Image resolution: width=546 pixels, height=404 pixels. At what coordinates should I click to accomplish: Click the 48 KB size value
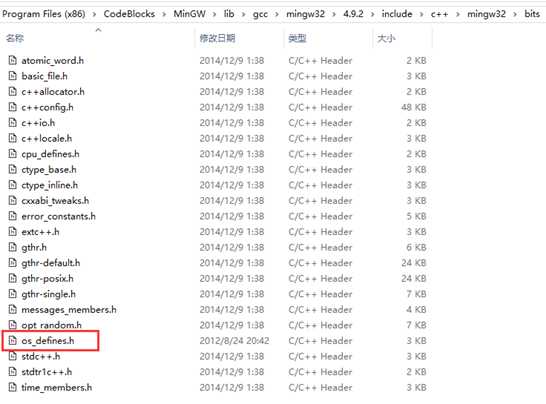414,107
